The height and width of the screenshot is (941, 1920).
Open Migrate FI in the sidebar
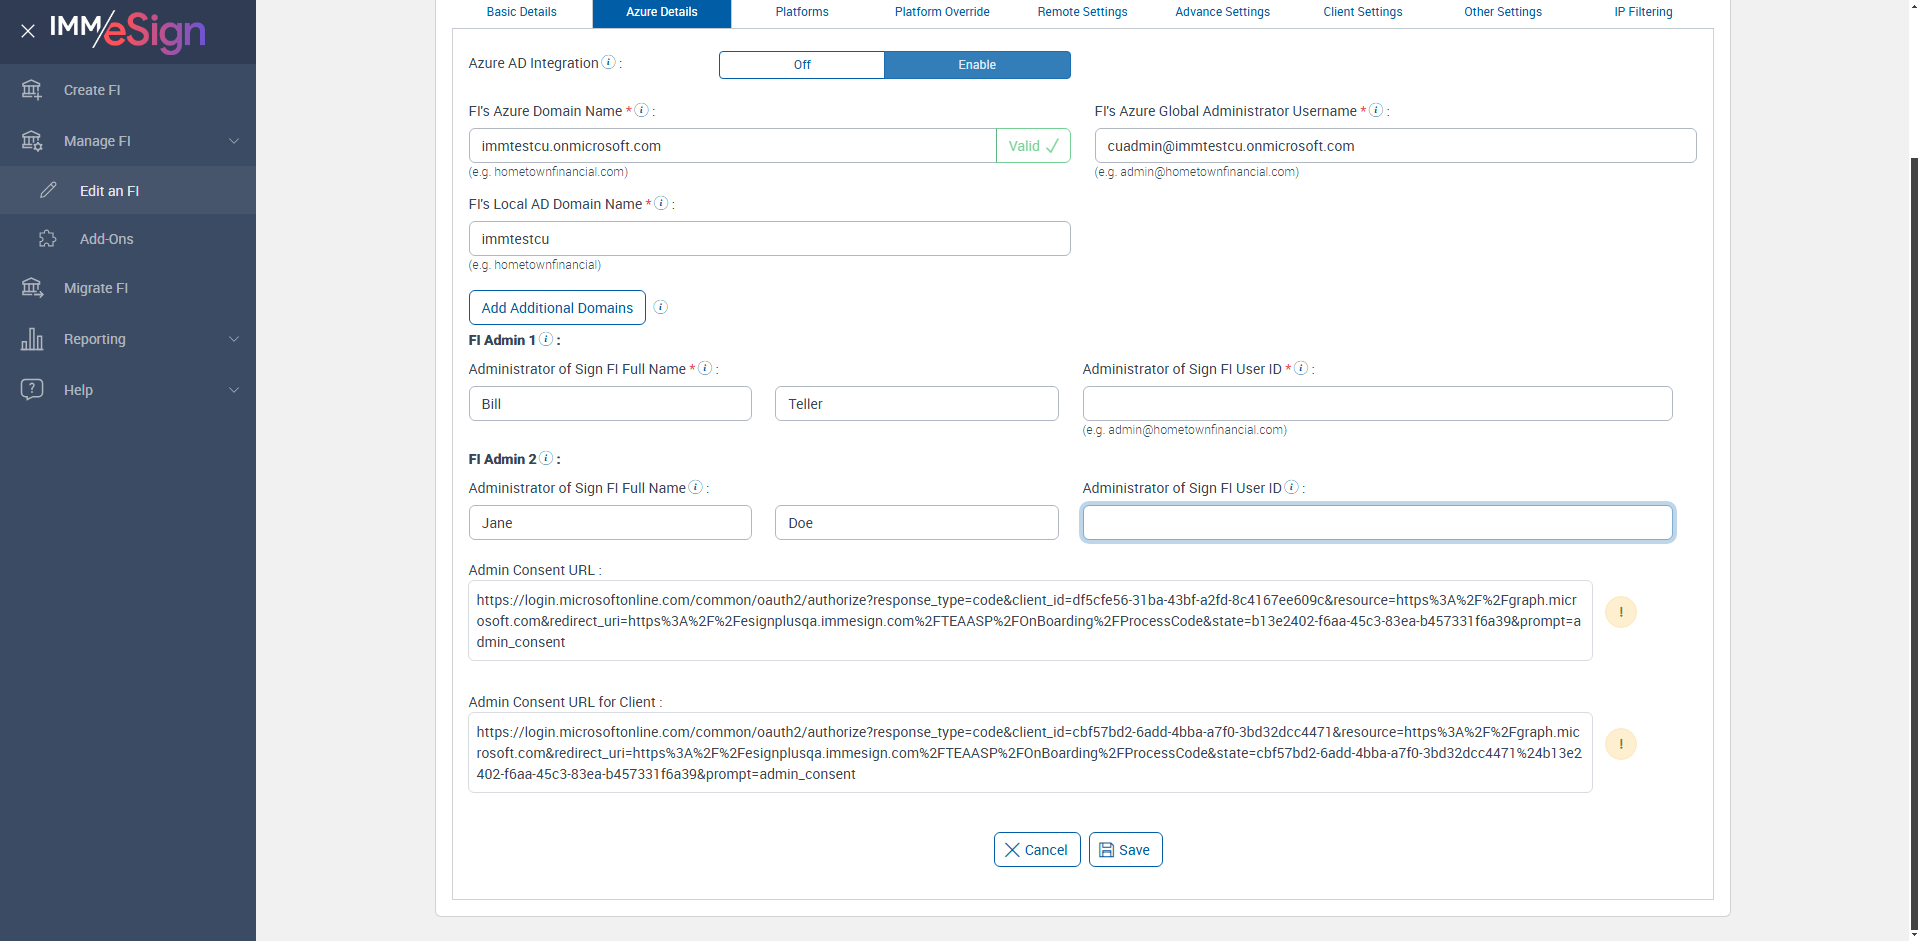[128, 288]
